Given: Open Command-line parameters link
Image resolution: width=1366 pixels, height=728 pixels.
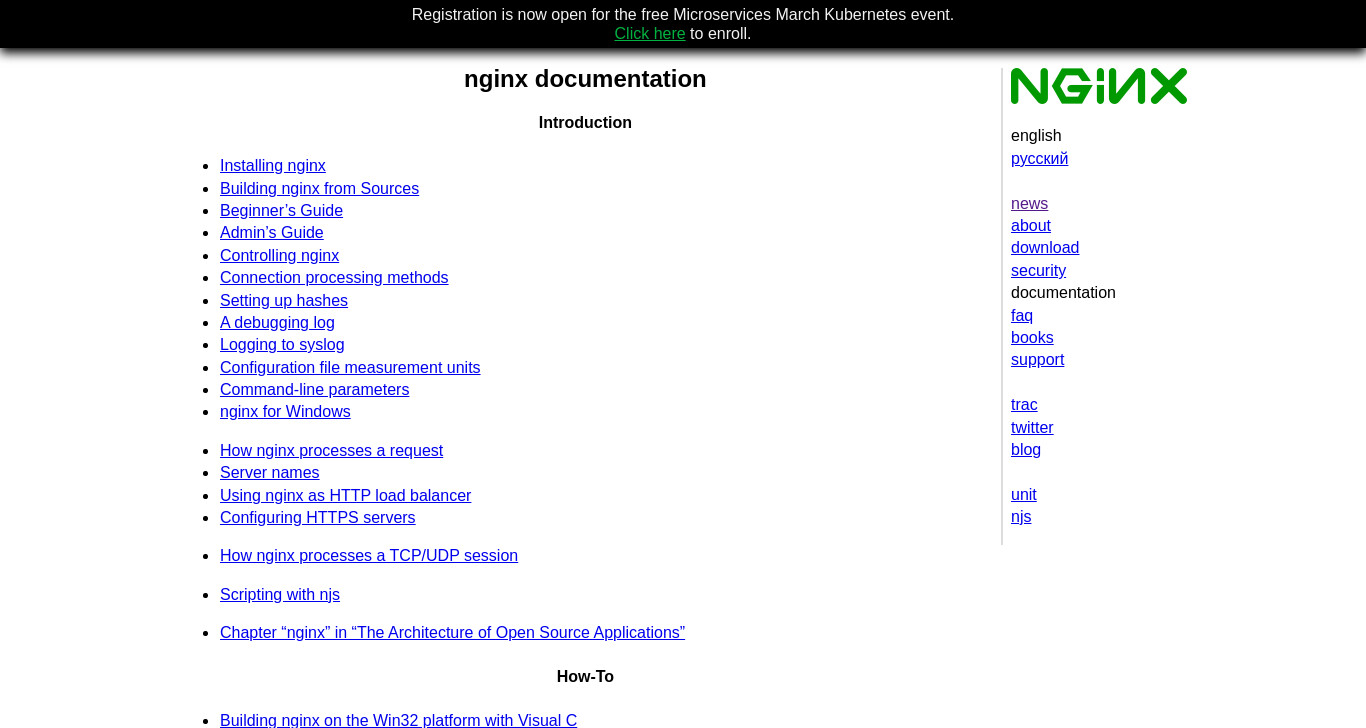Looking at the screenshot, I should coord(314,390).
